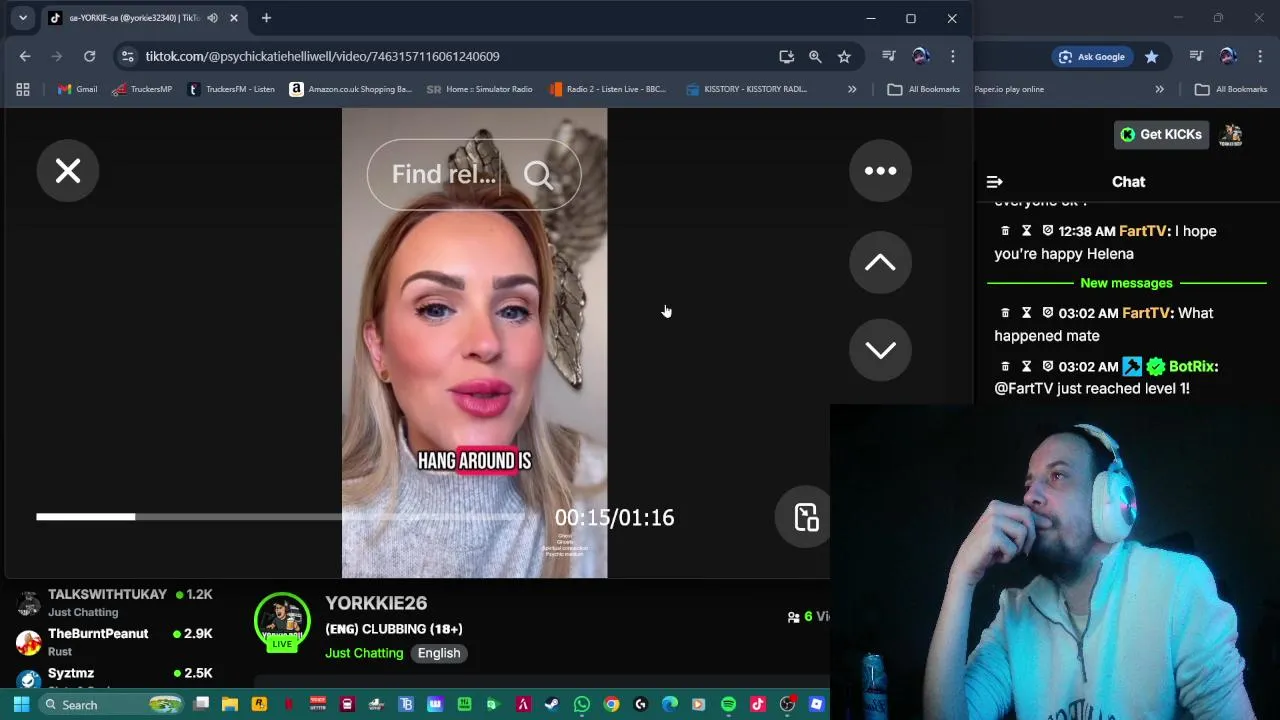The width and height of the screenshot is (1280, 720).
Task: View site information icon in the address bar
Action: (127, 56)
